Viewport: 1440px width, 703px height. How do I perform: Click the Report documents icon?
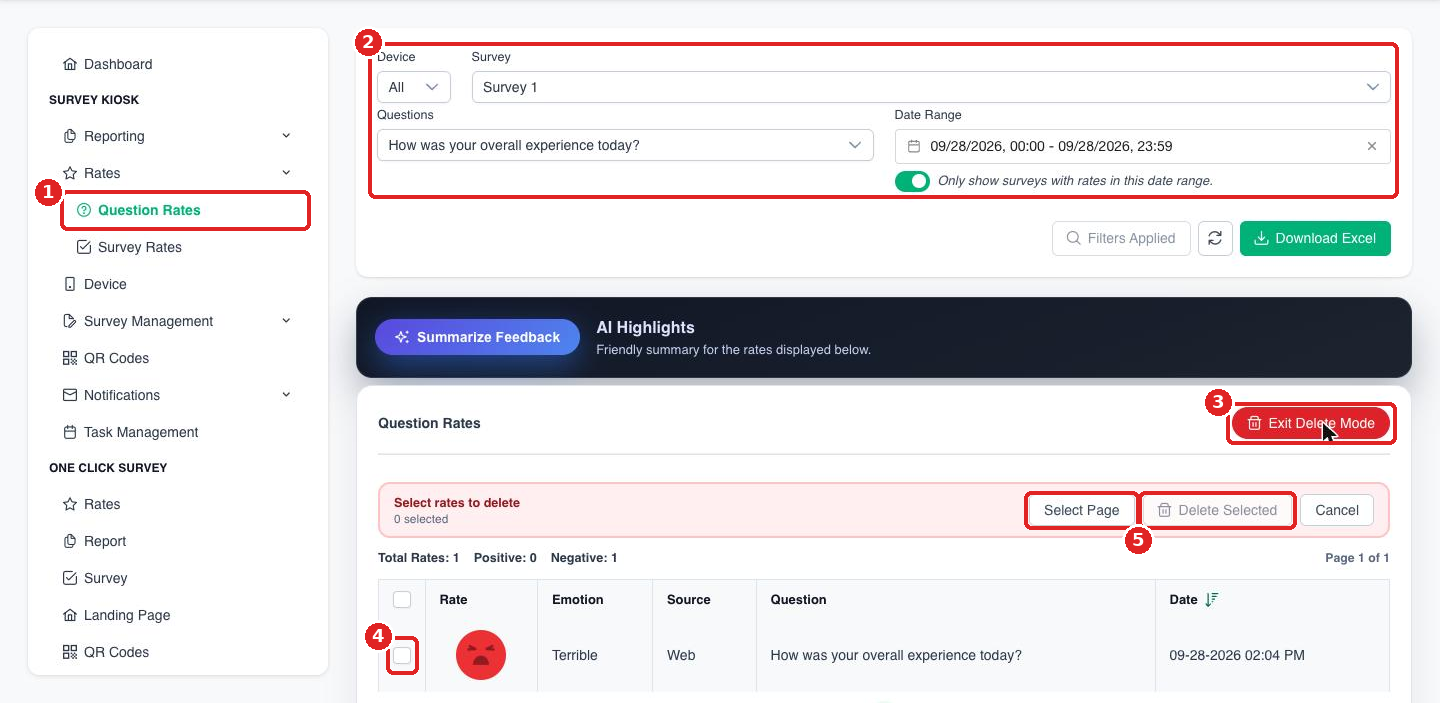click(x=70, y=541)
